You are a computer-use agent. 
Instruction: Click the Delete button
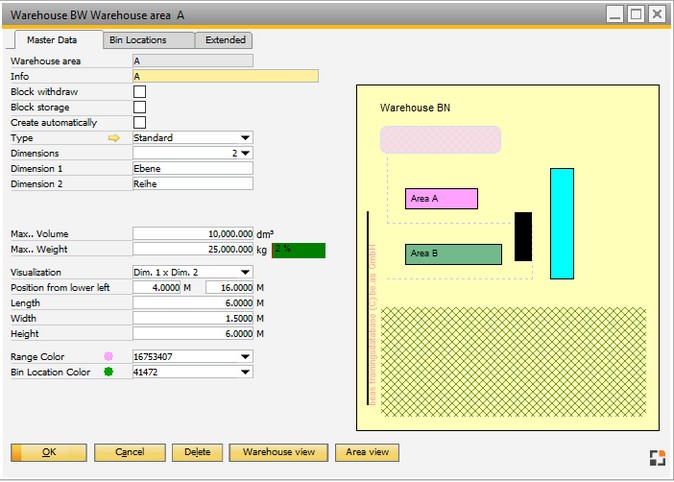(x=197, y=452)
